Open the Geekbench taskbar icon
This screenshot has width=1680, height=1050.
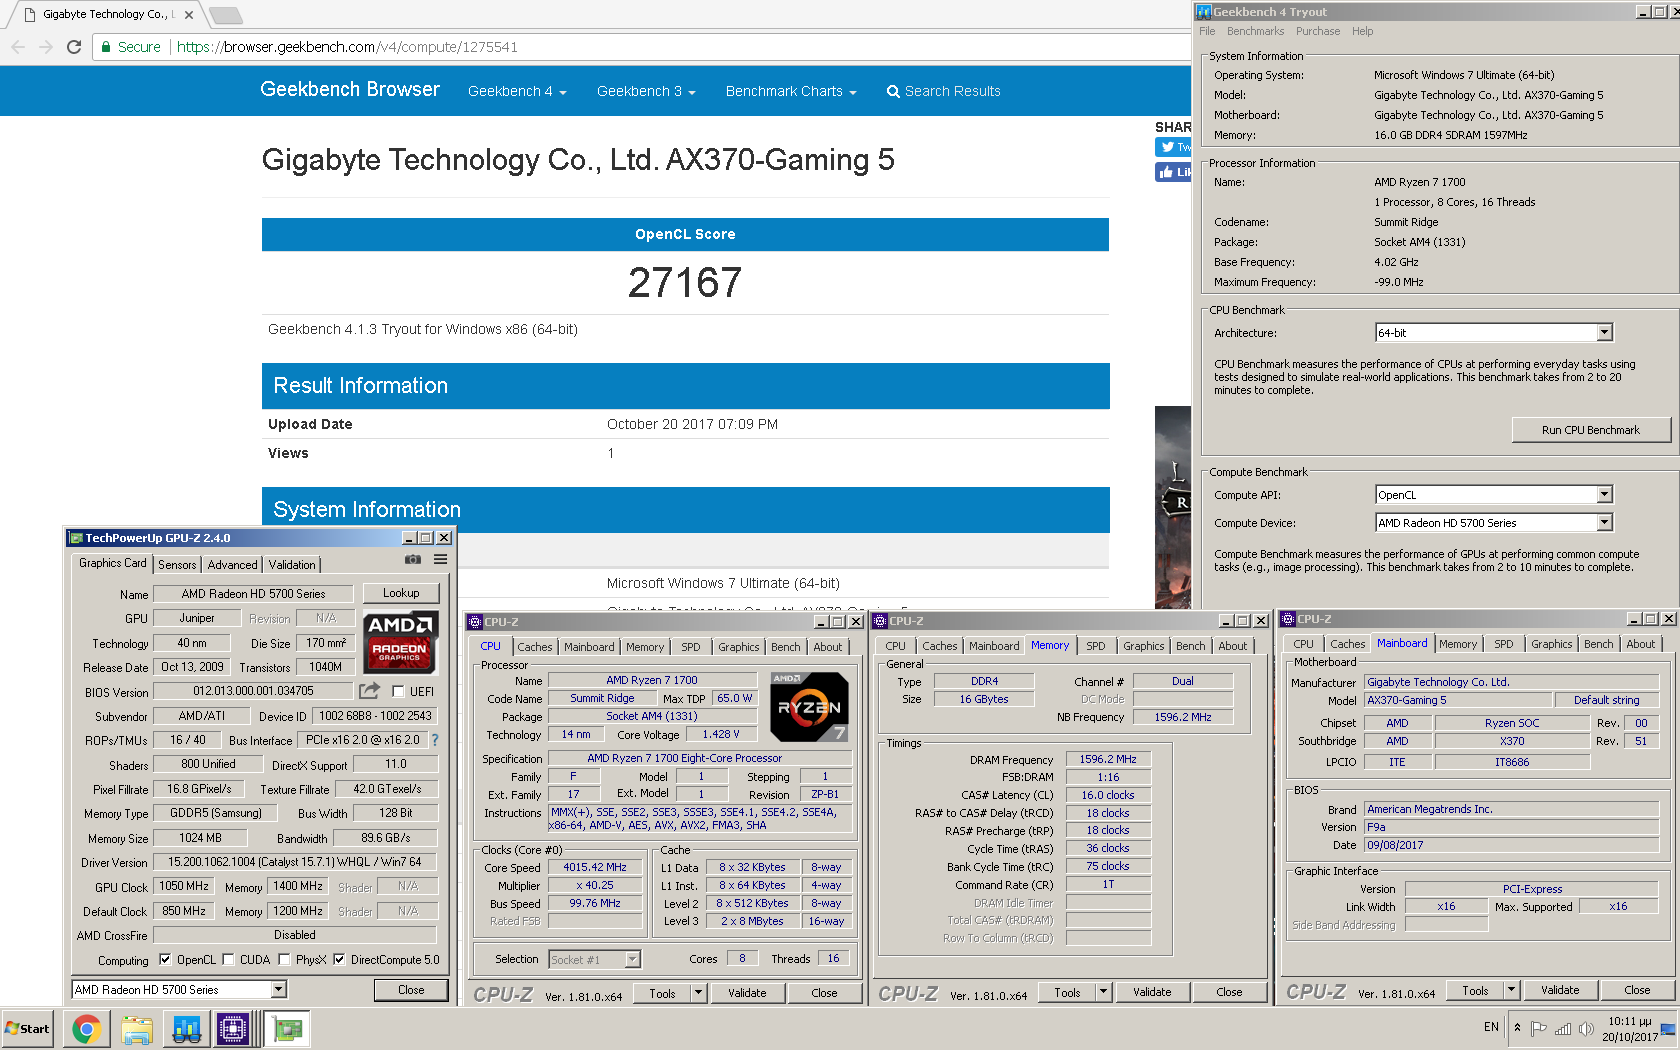click(x=187, y=1029)
